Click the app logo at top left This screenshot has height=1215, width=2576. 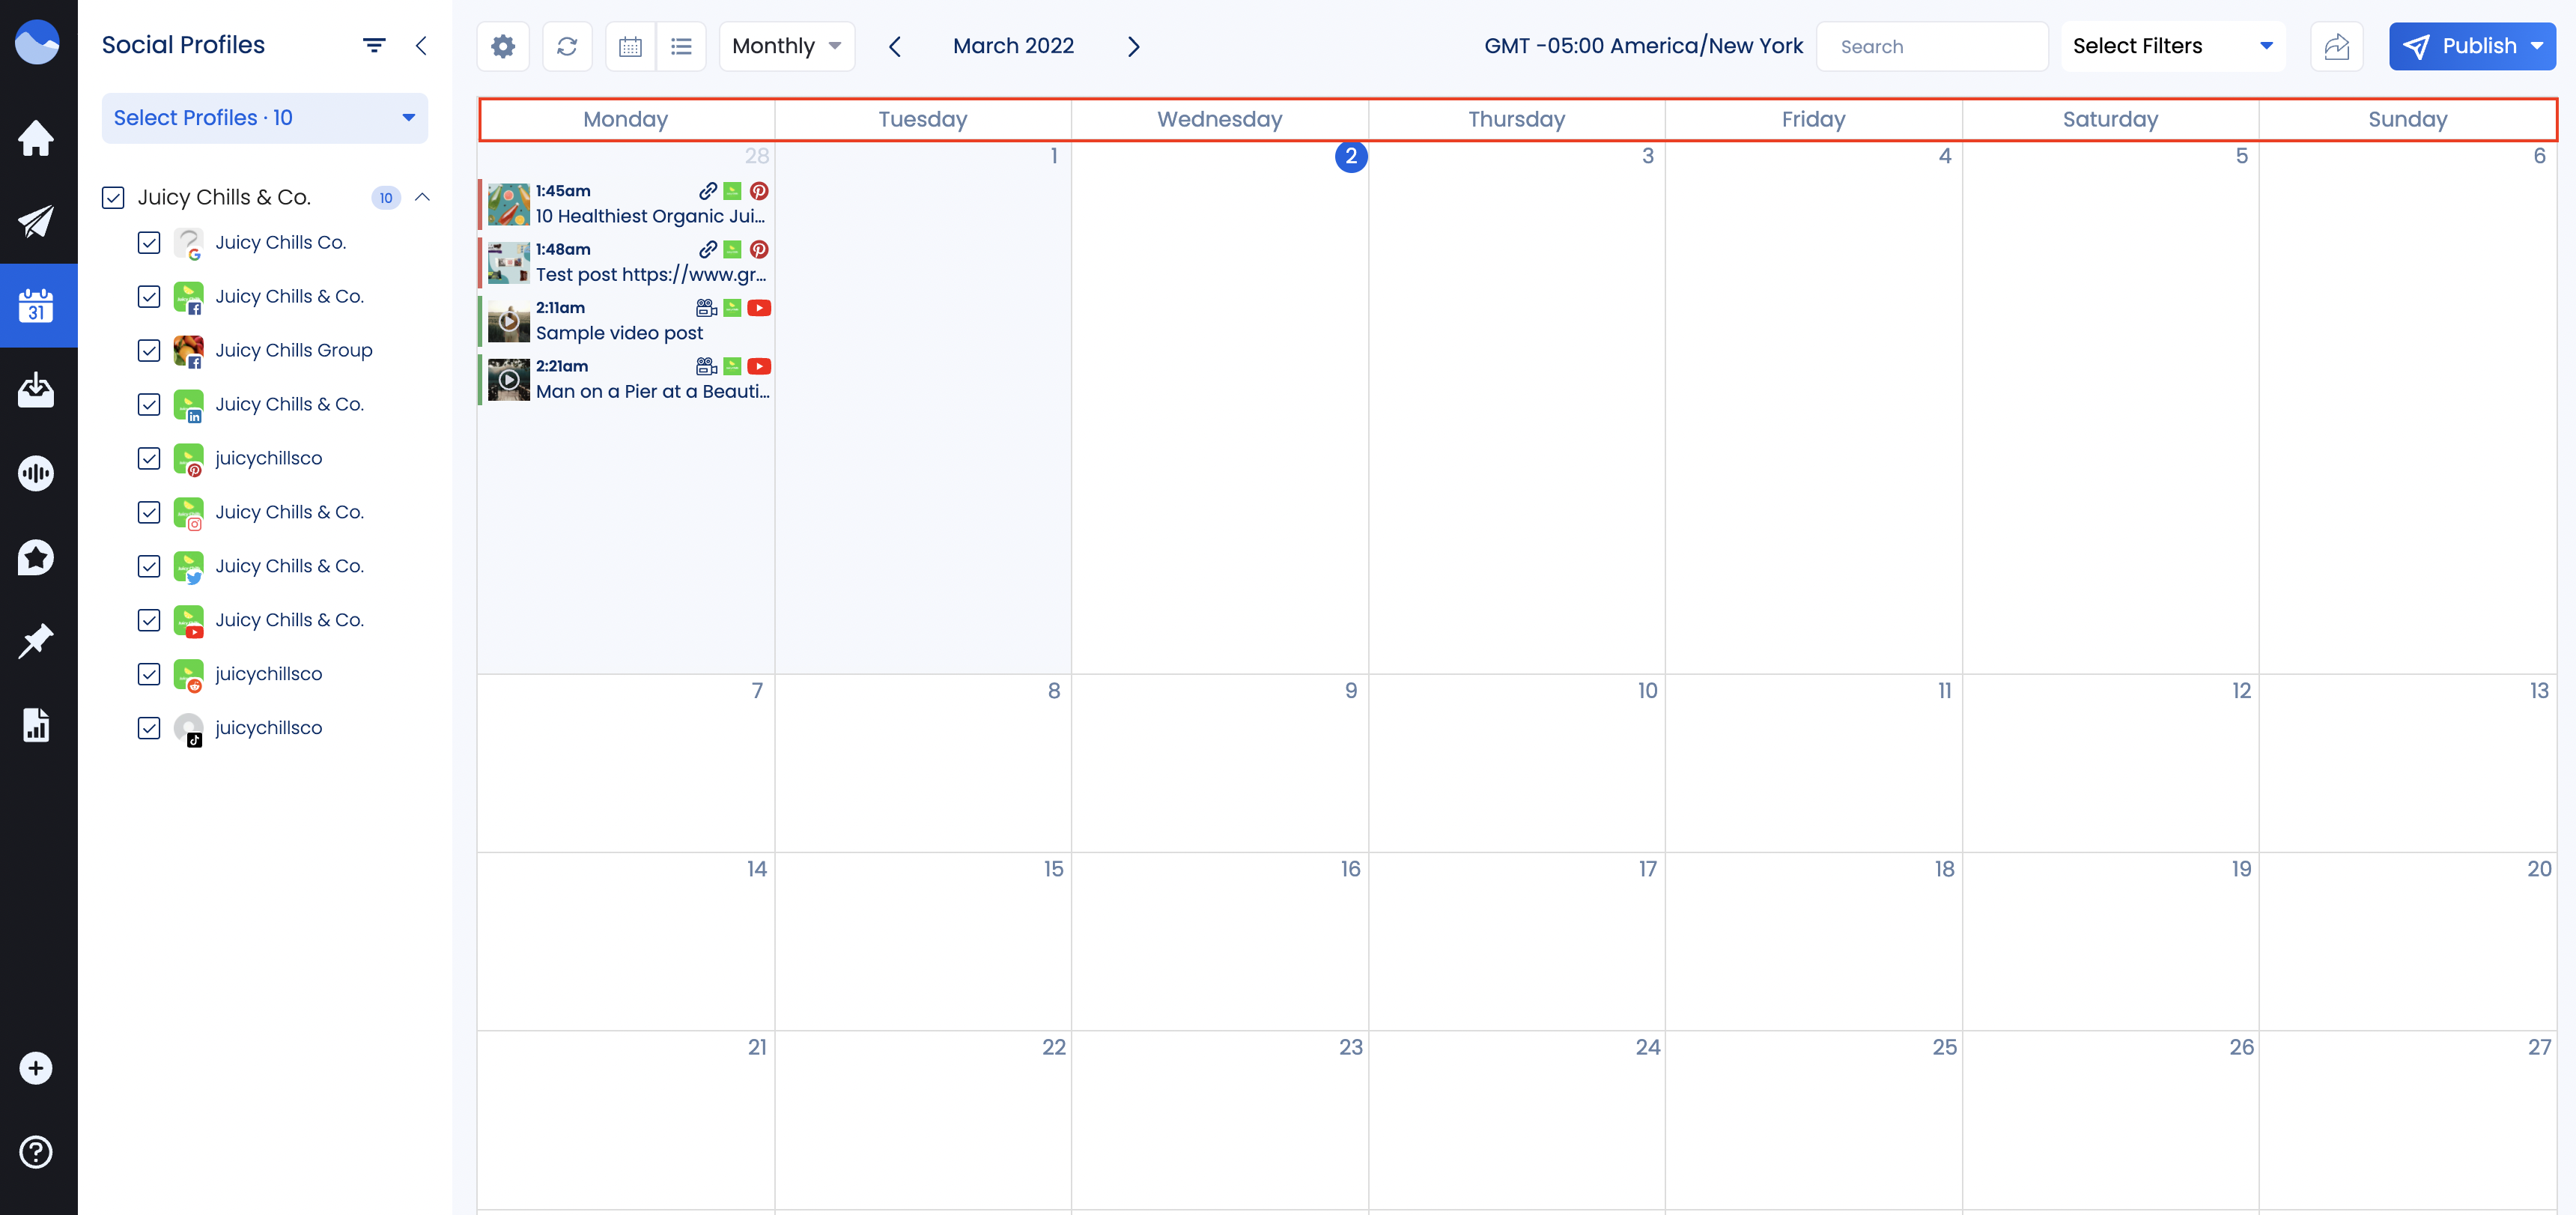tap(37, 42)
